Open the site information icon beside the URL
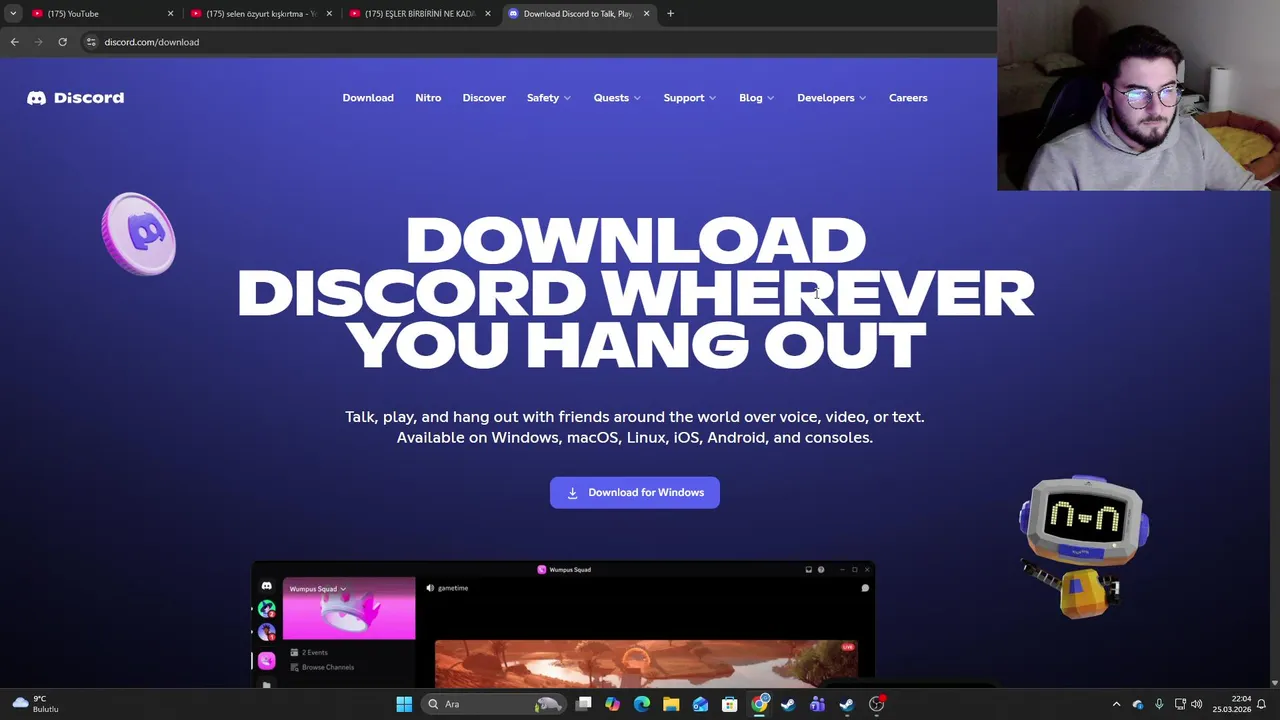1280x720 pixels. click(x=91, y=42)
